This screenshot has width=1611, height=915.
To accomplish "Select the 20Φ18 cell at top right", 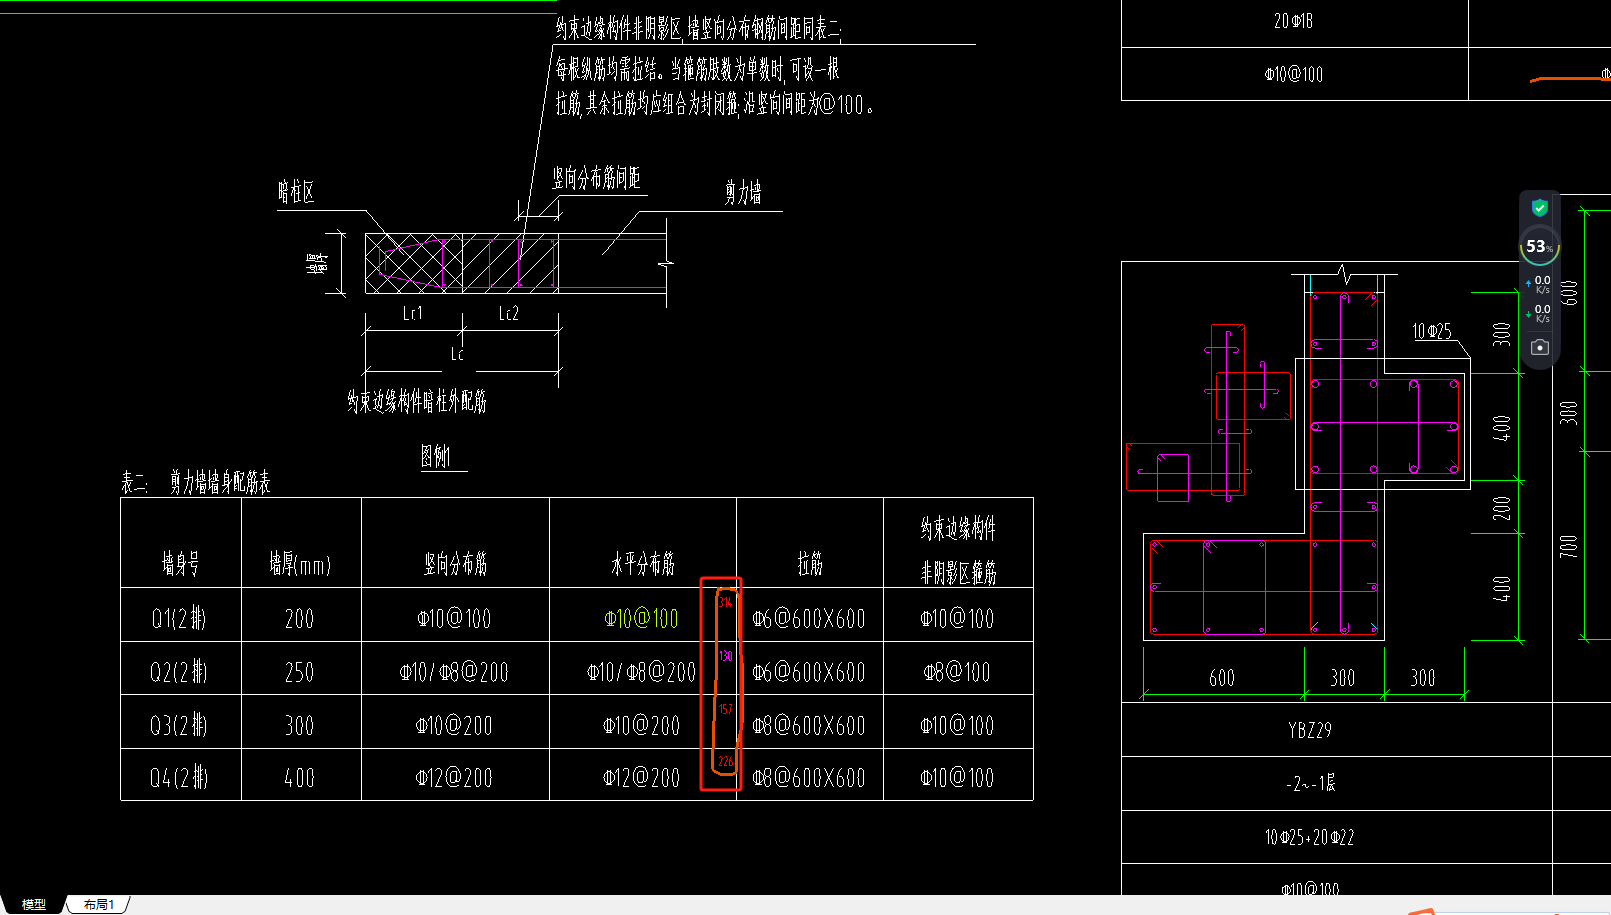I will point(1294,21).
